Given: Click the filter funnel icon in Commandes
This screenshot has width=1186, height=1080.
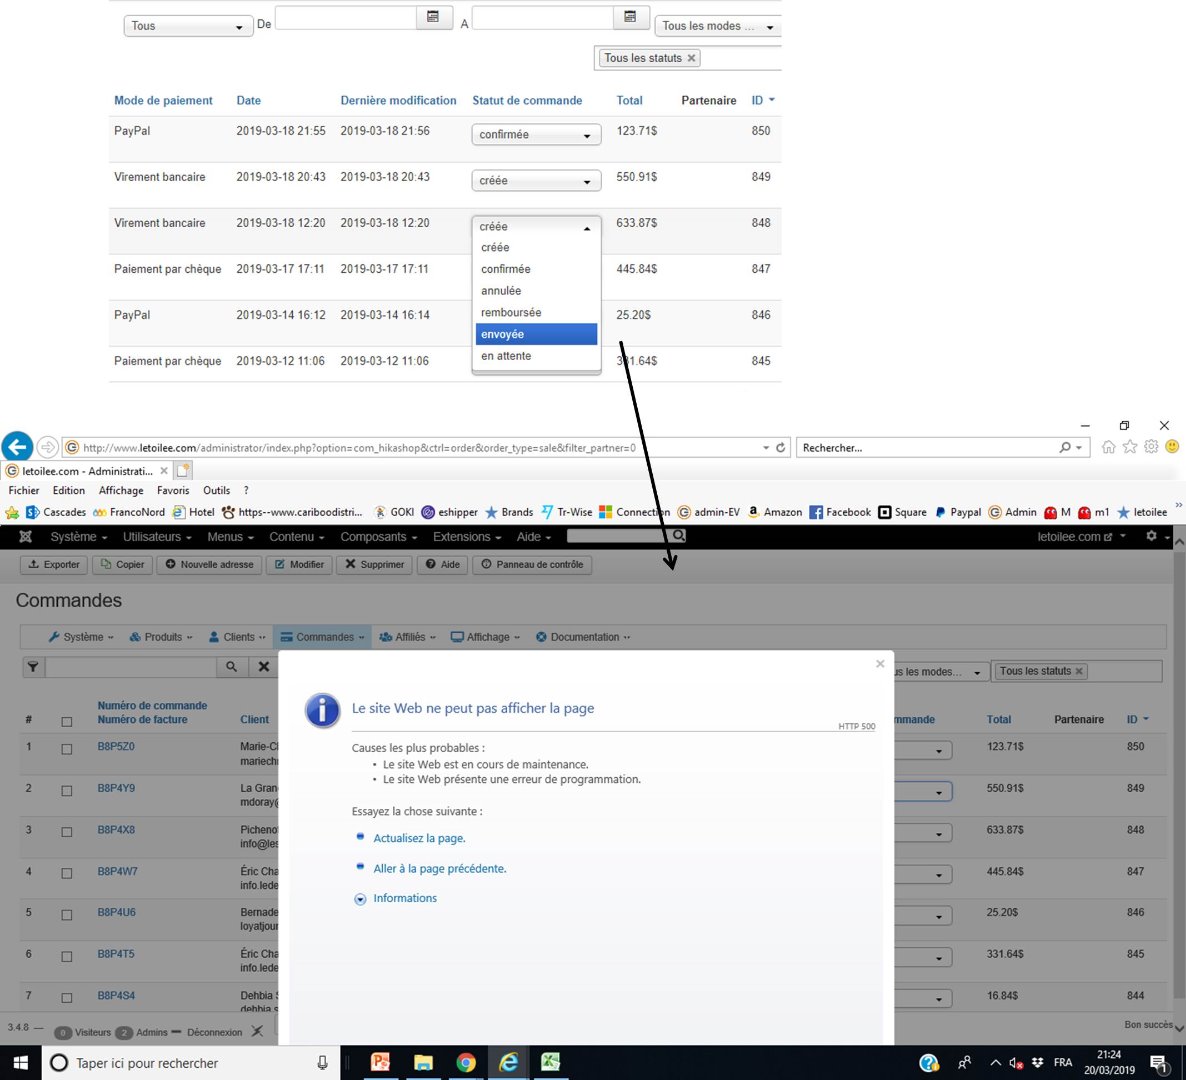Looking at the screenshot, I should coord(33,666).
